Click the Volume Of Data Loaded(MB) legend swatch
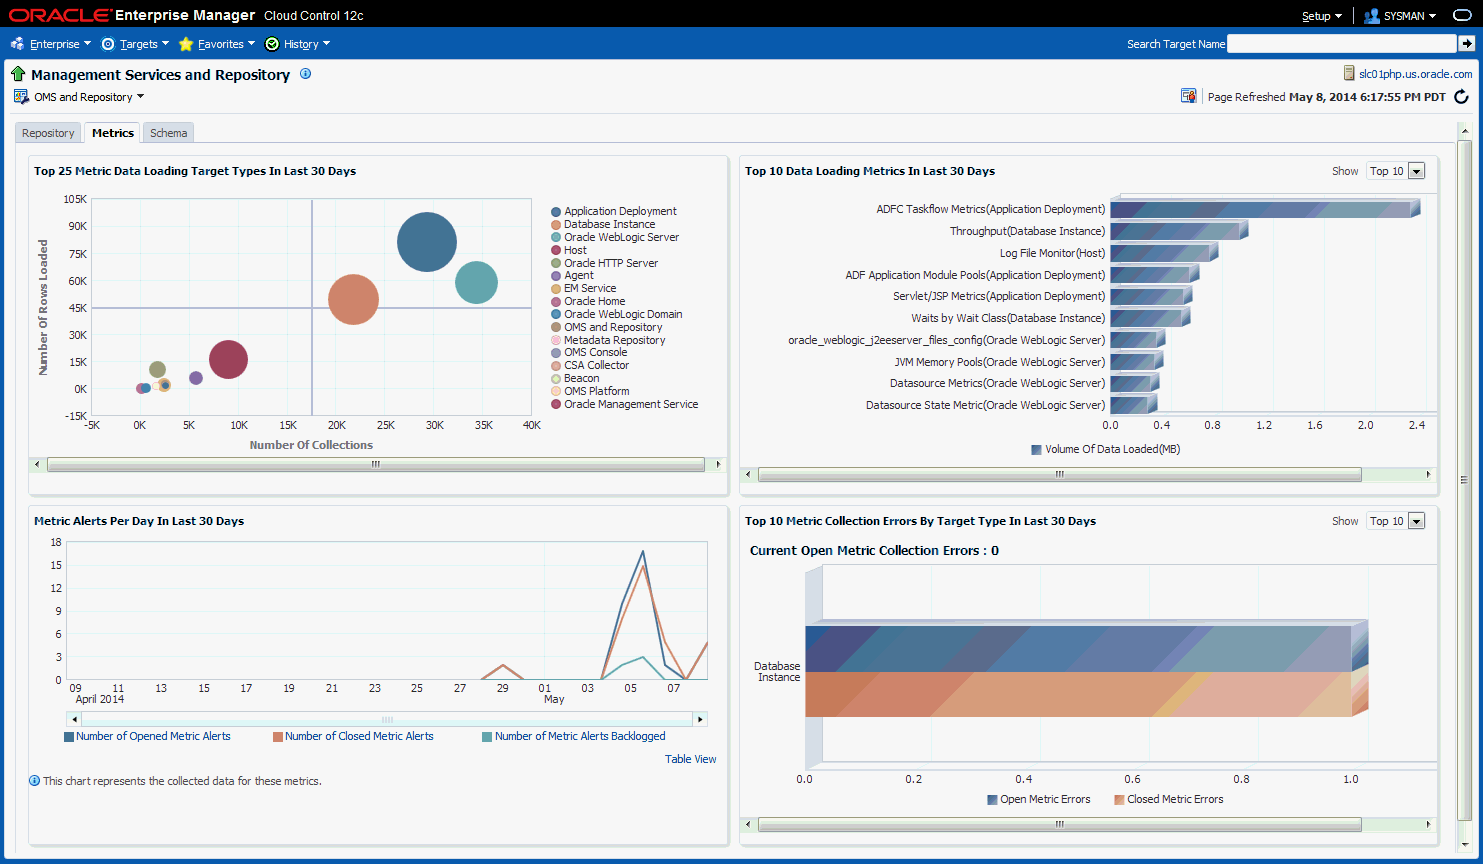Image resolution: width=1483 pixels, height=864 pixels. point(1036,450)
